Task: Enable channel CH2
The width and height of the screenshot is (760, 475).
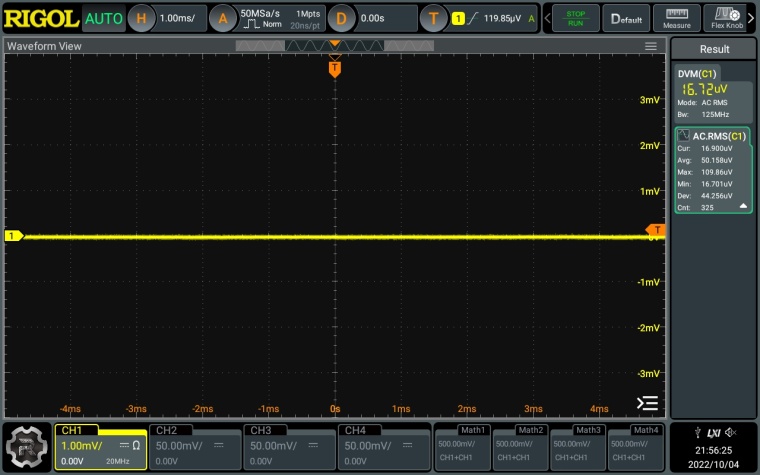Action: click(194, 446)
